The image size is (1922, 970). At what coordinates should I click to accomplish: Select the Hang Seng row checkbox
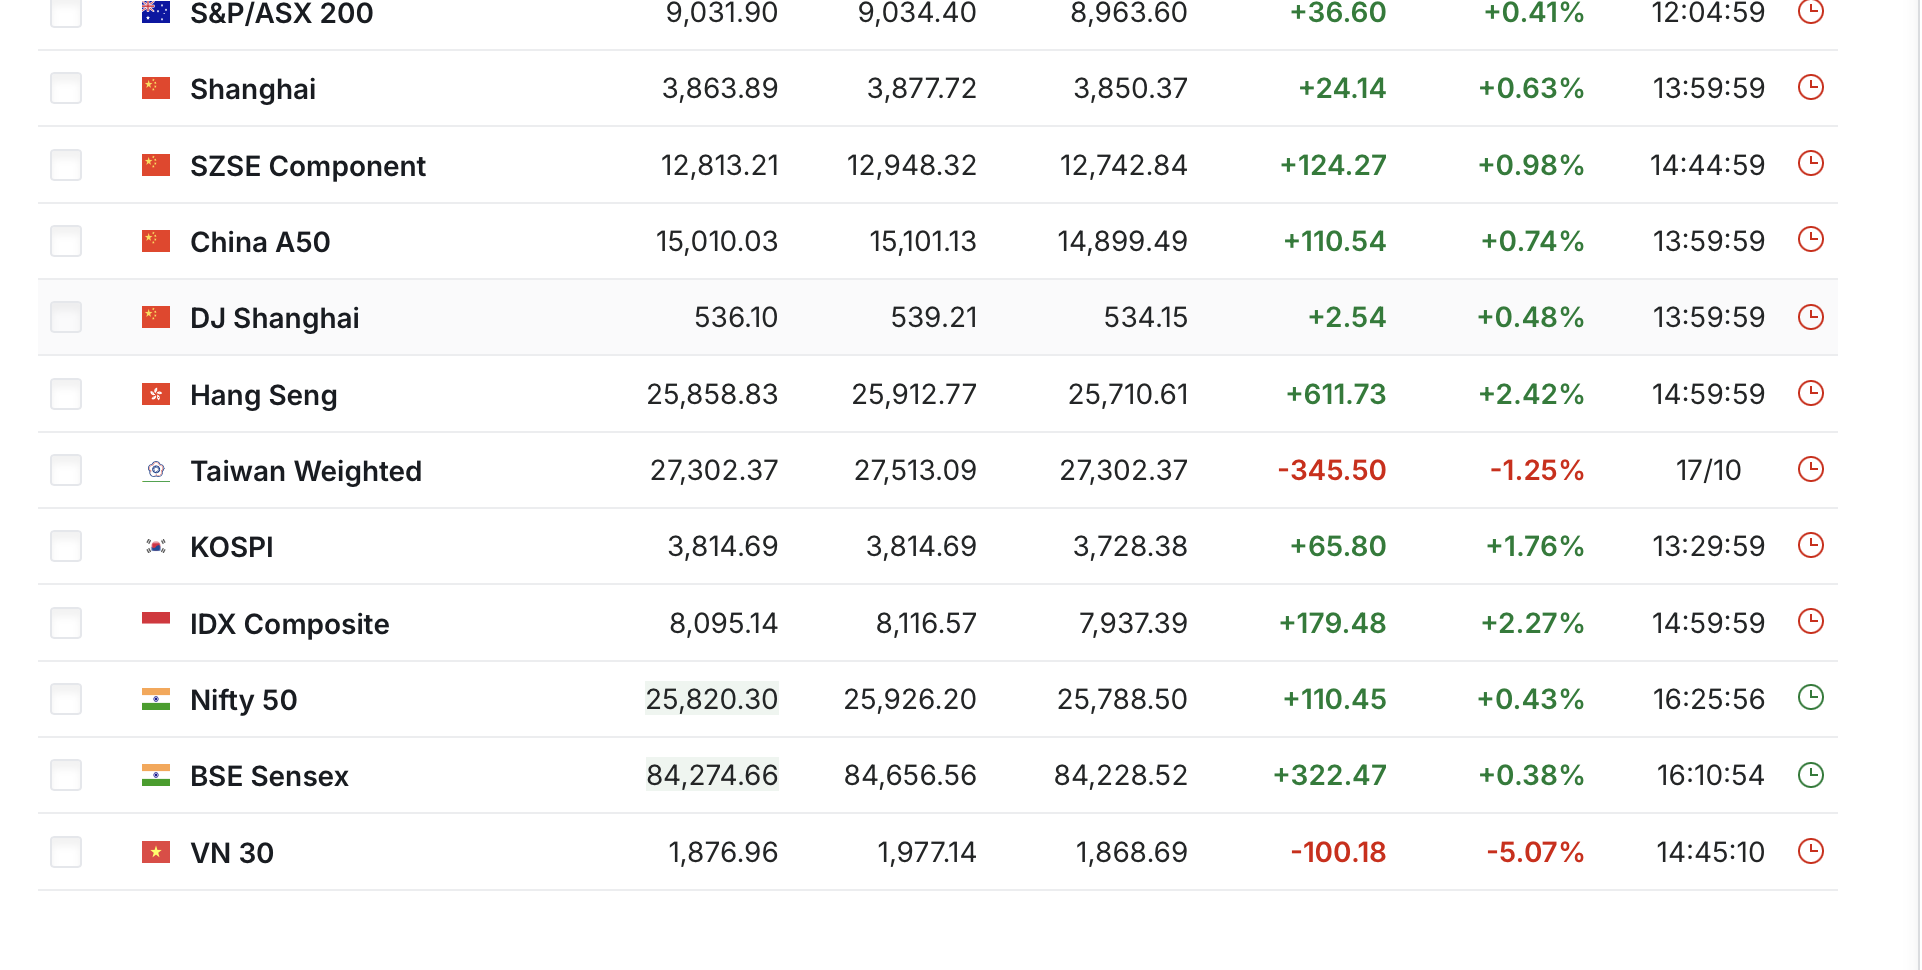(x=66, y=394)
